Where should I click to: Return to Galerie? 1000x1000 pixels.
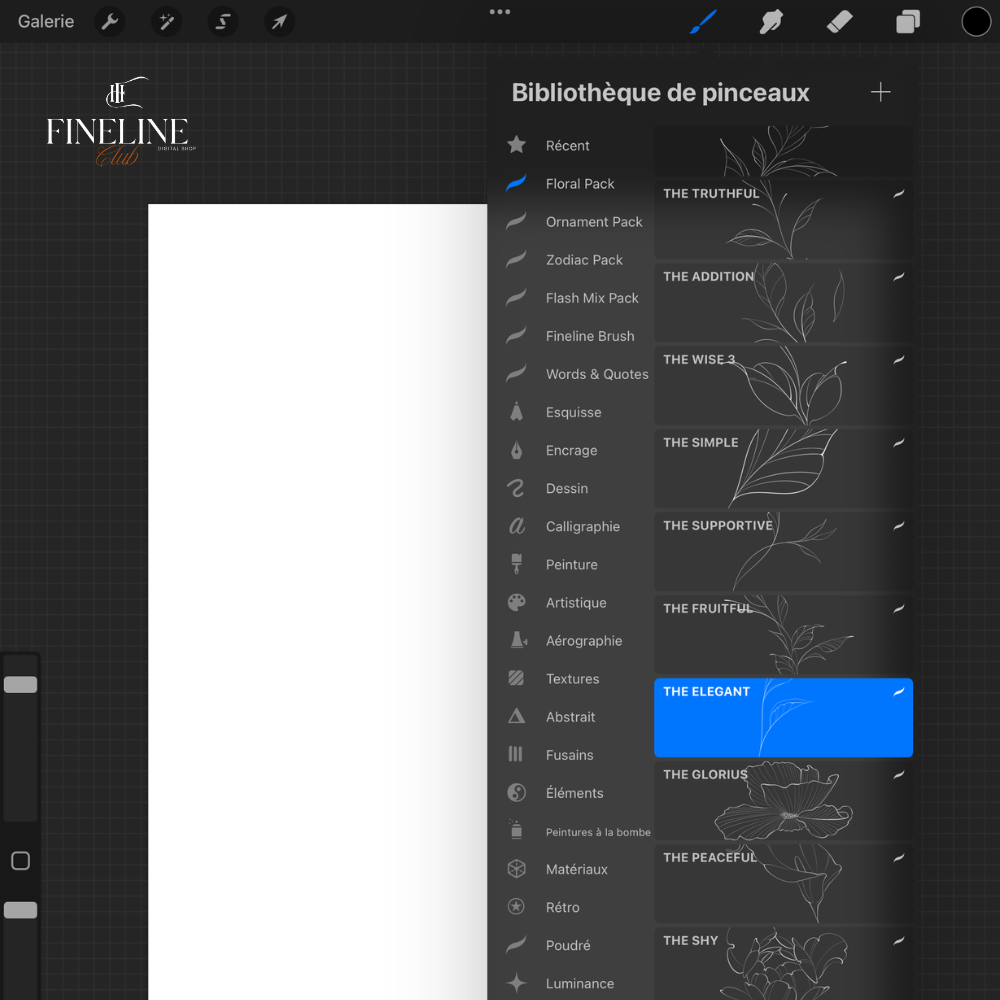46,21
